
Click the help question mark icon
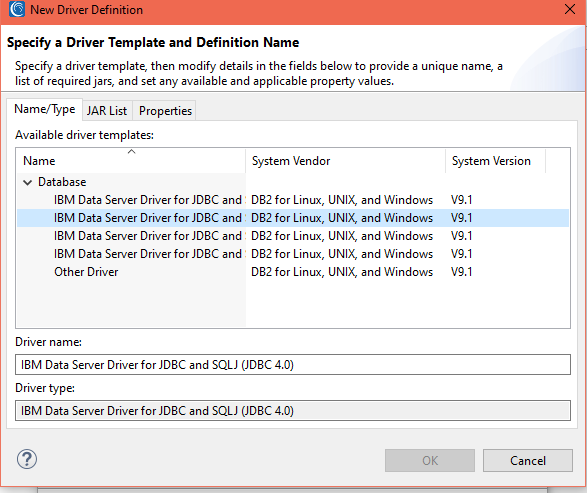pos(27,459)
